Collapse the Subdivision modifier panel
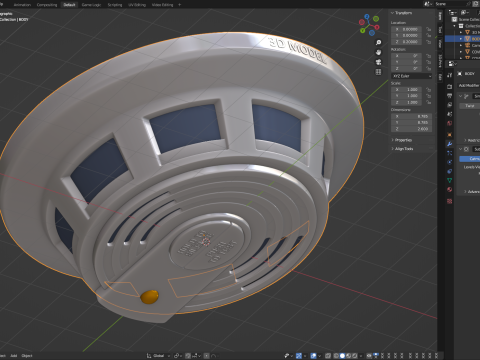 pyautogui.click(x=461, y=149)
